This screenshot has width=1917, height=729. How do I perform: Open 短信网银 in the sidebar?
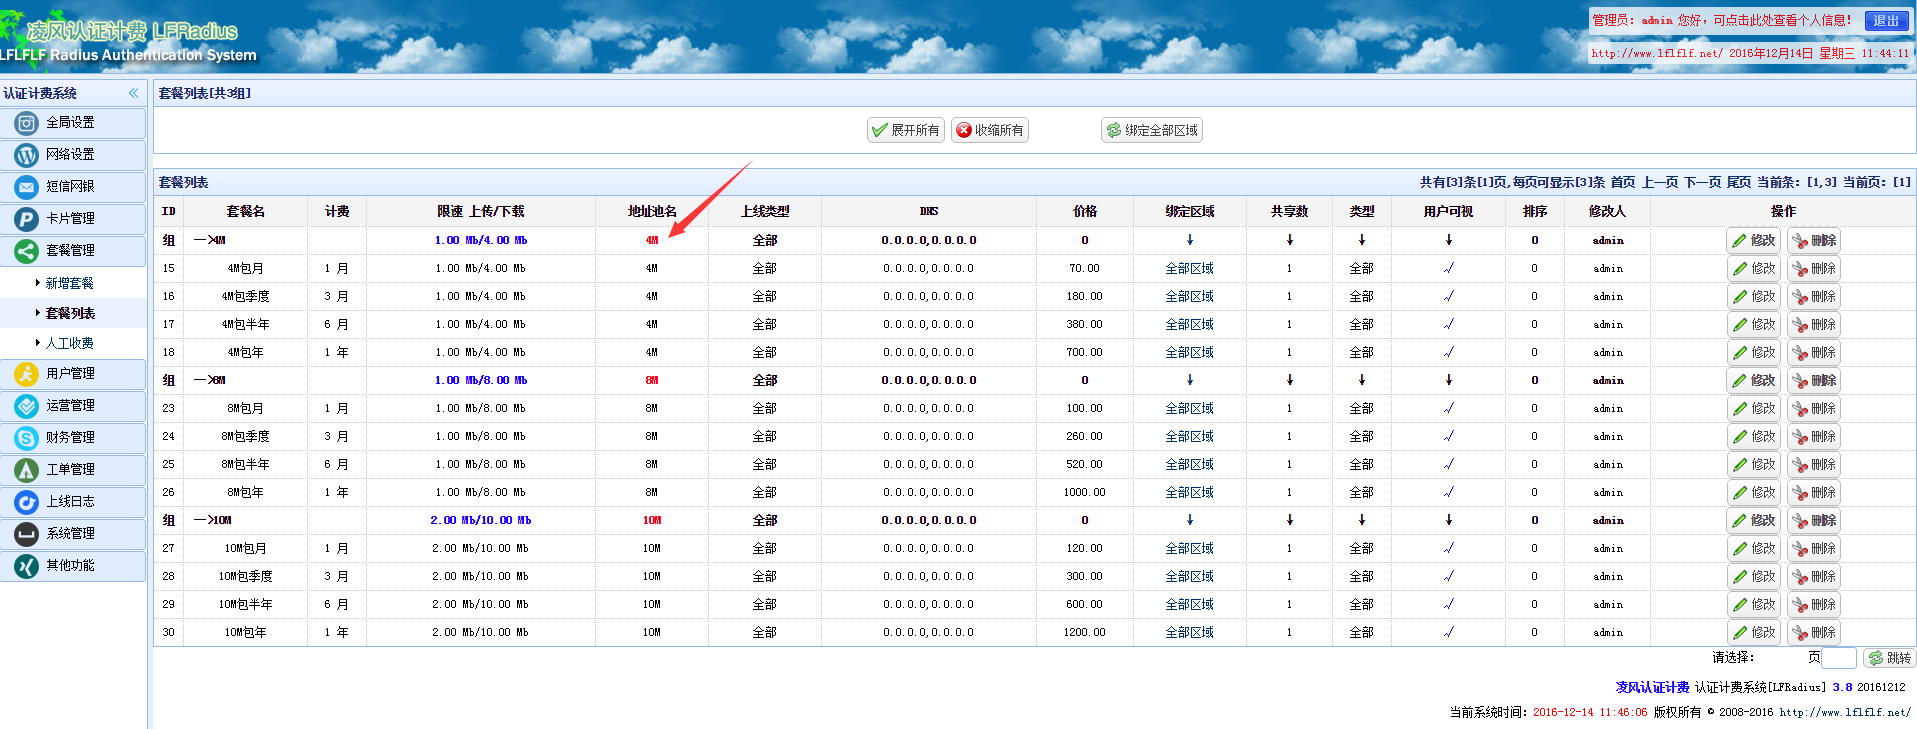[x=70, y=187]
